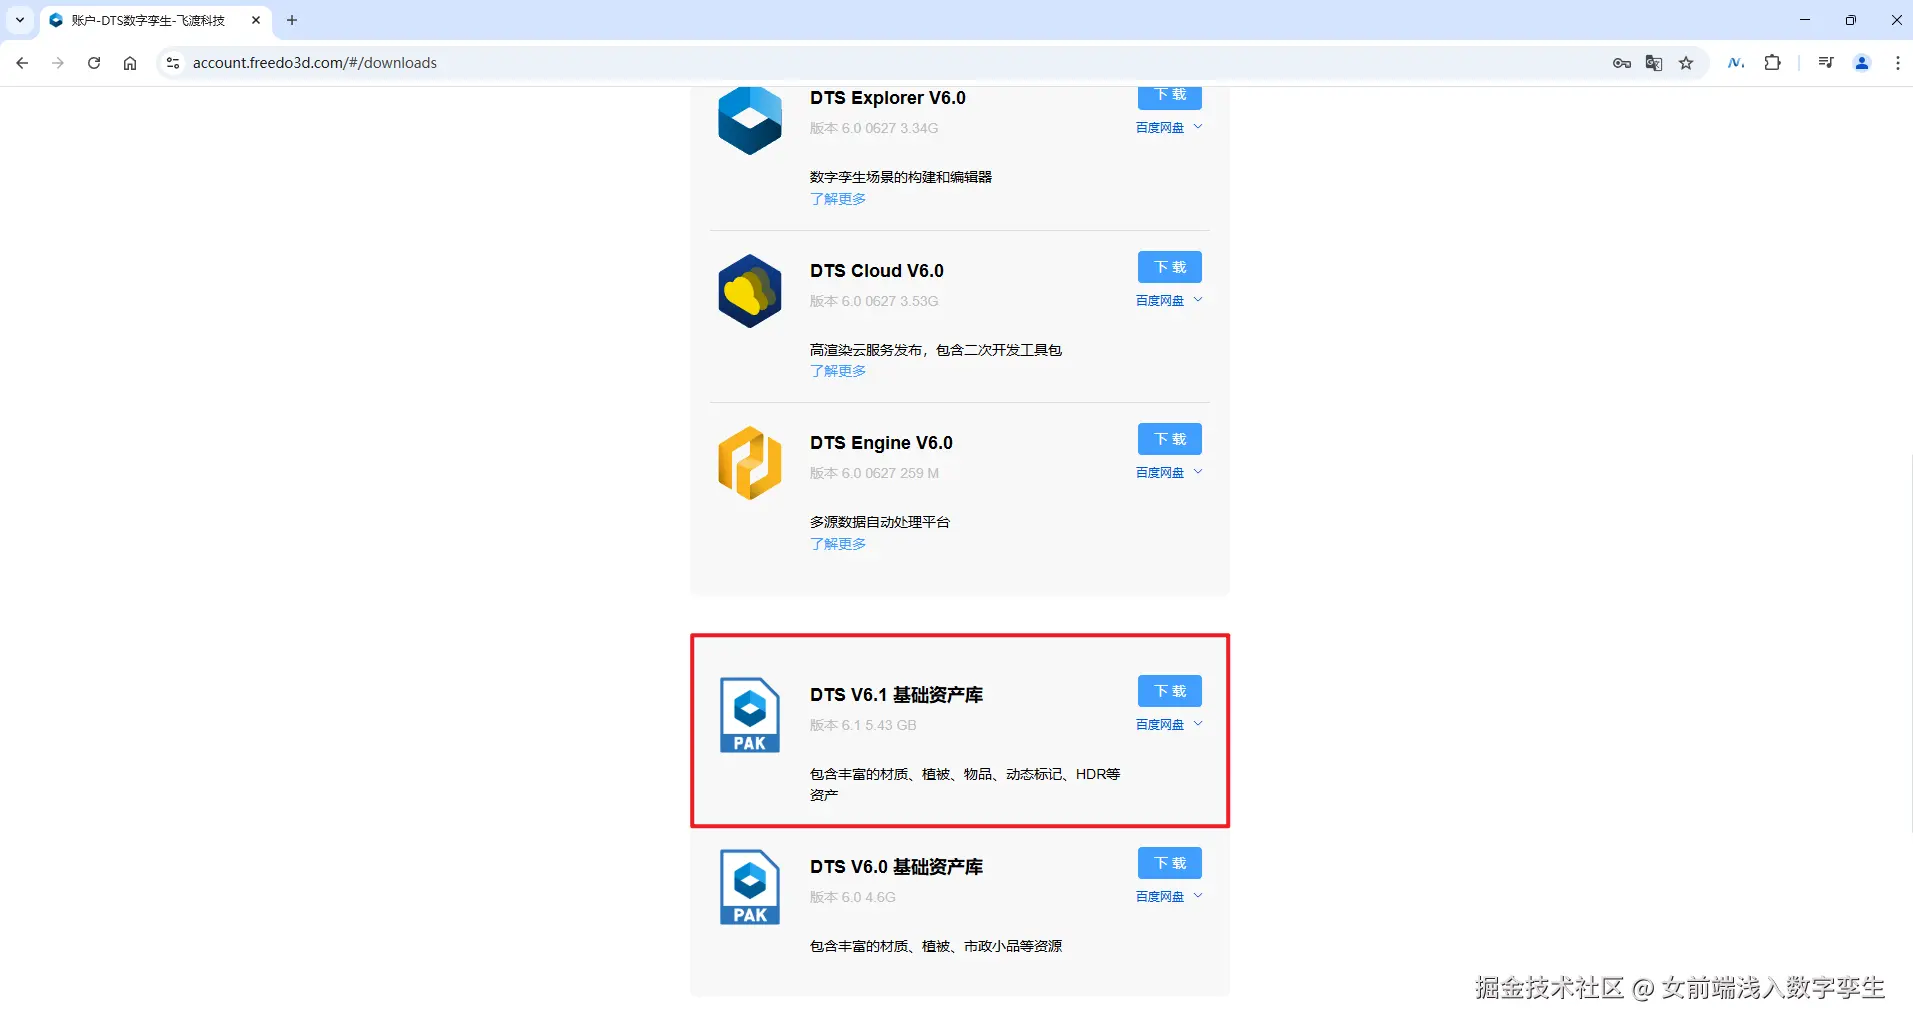
Task: Open 了解更多 link under DTS Explorer
Action: (838, 199)
